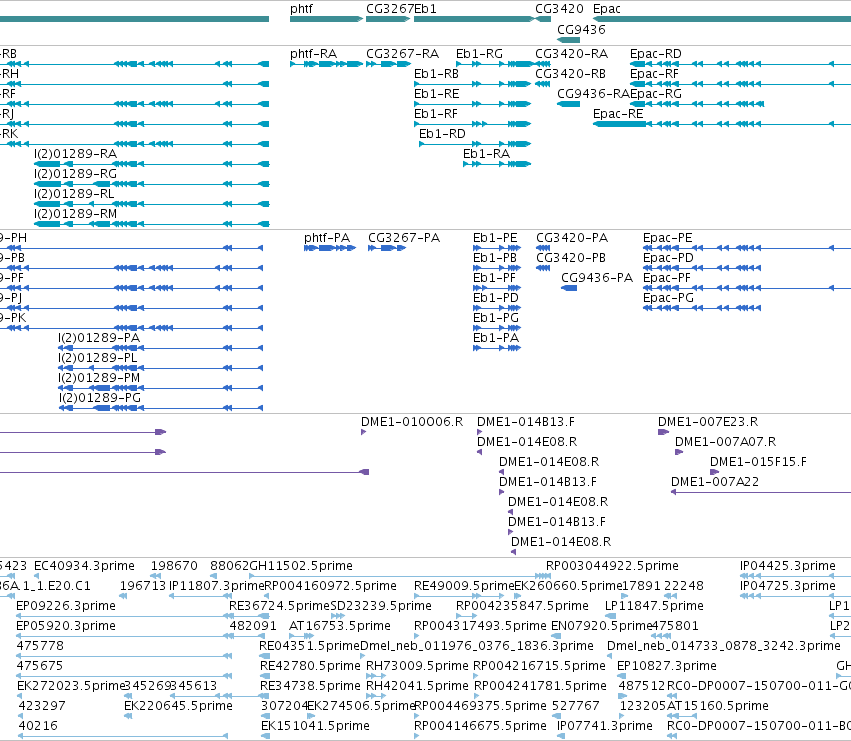851x741 pixels.
Task: Select feature DME1-007A07.R
Action: click(725, 442)
